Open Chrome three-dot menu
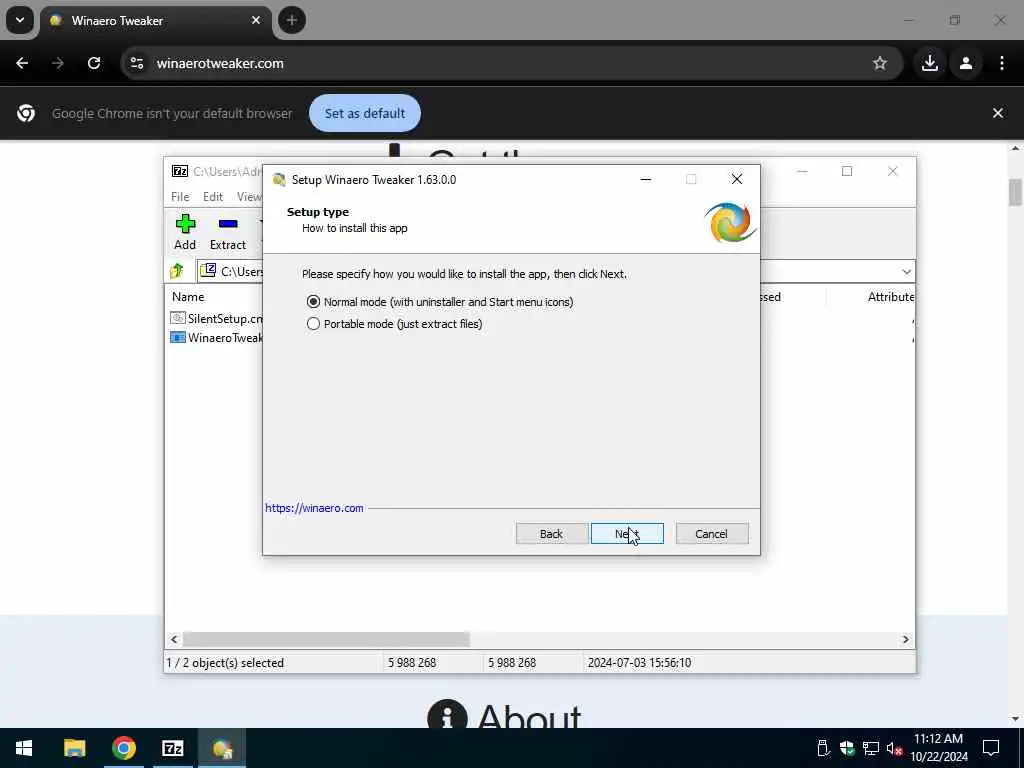Screen dimensions: 1024x768 click(x=1002, y=63)
